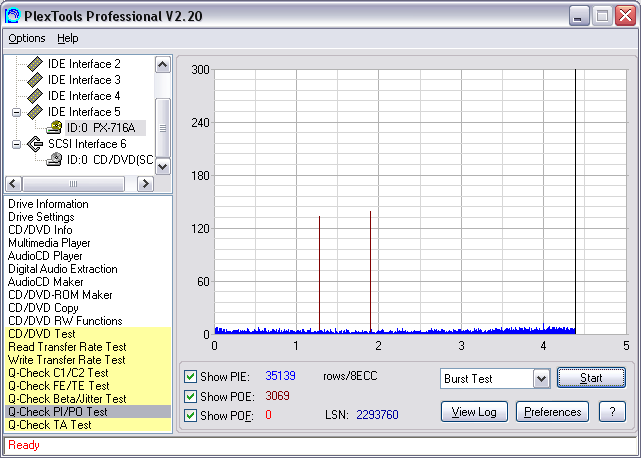Open AudioCD Maker
This screenshot has height=458, width=641.
pyautogui.click(x=45, y=282)
